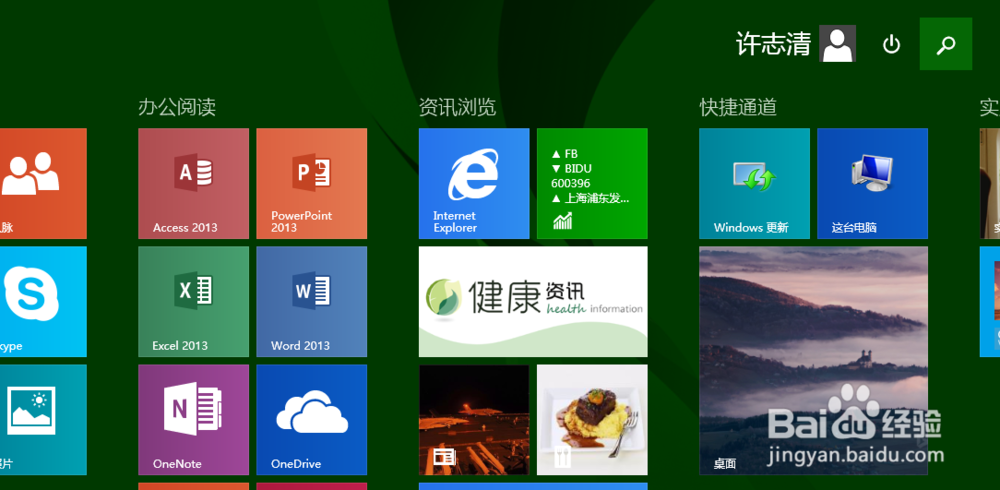Launch the Skype tile
This screenshot has width=1000, height=490.
43,301
